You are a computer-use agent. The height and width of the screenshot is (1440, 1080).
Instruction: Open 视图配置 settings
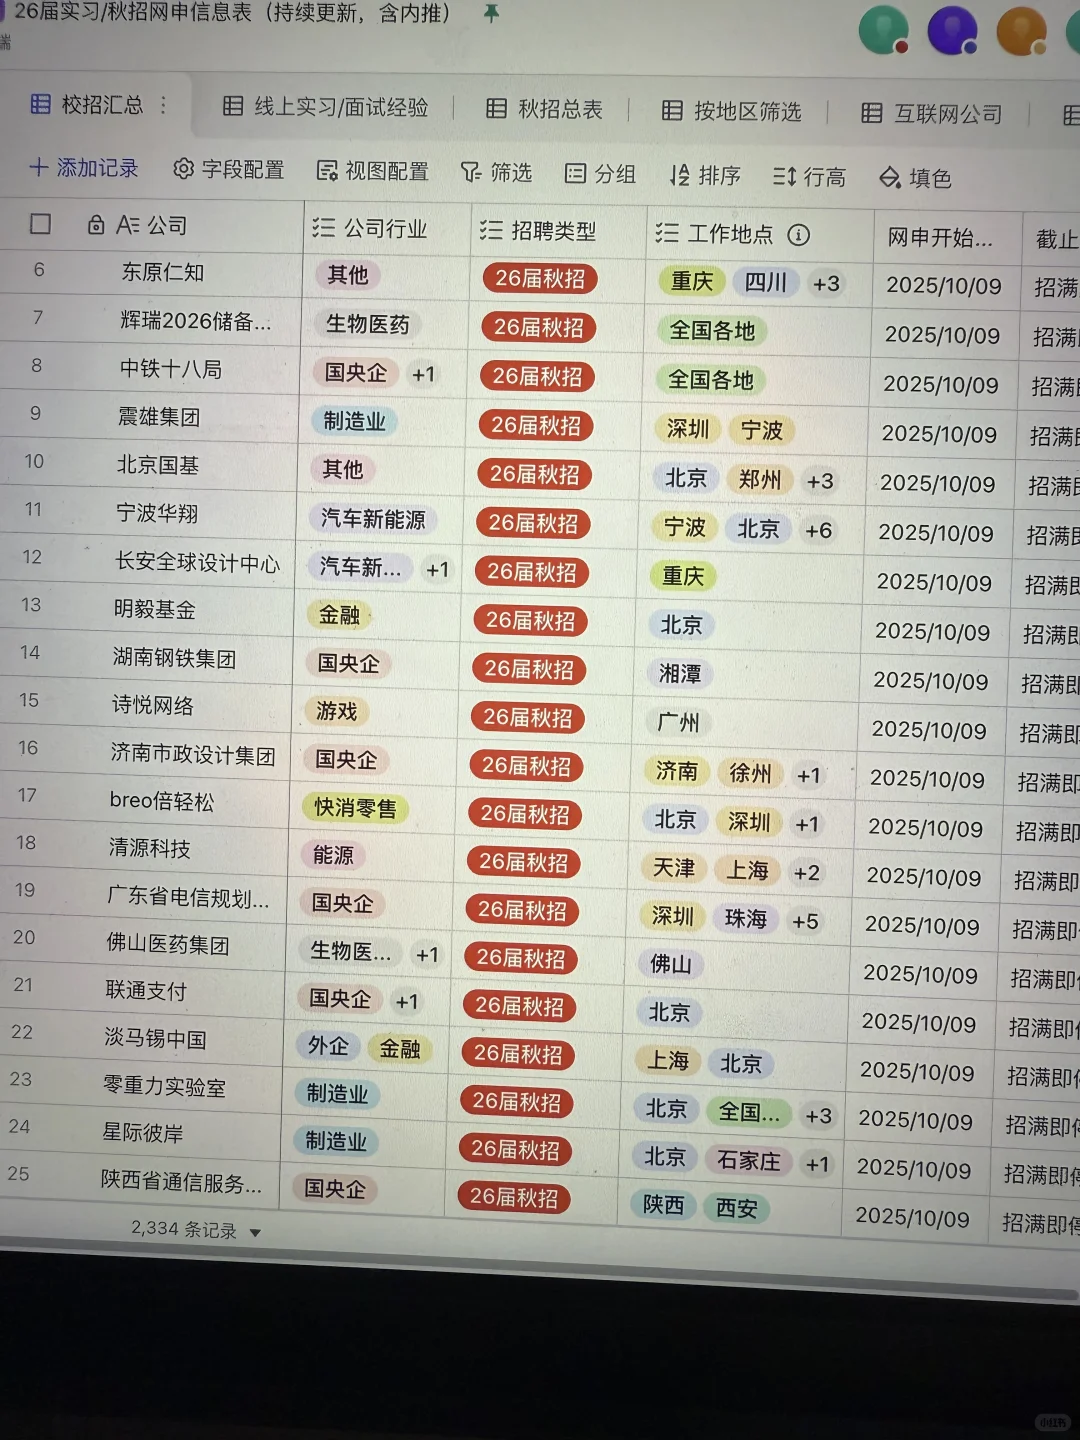click(x=372, y=172)
